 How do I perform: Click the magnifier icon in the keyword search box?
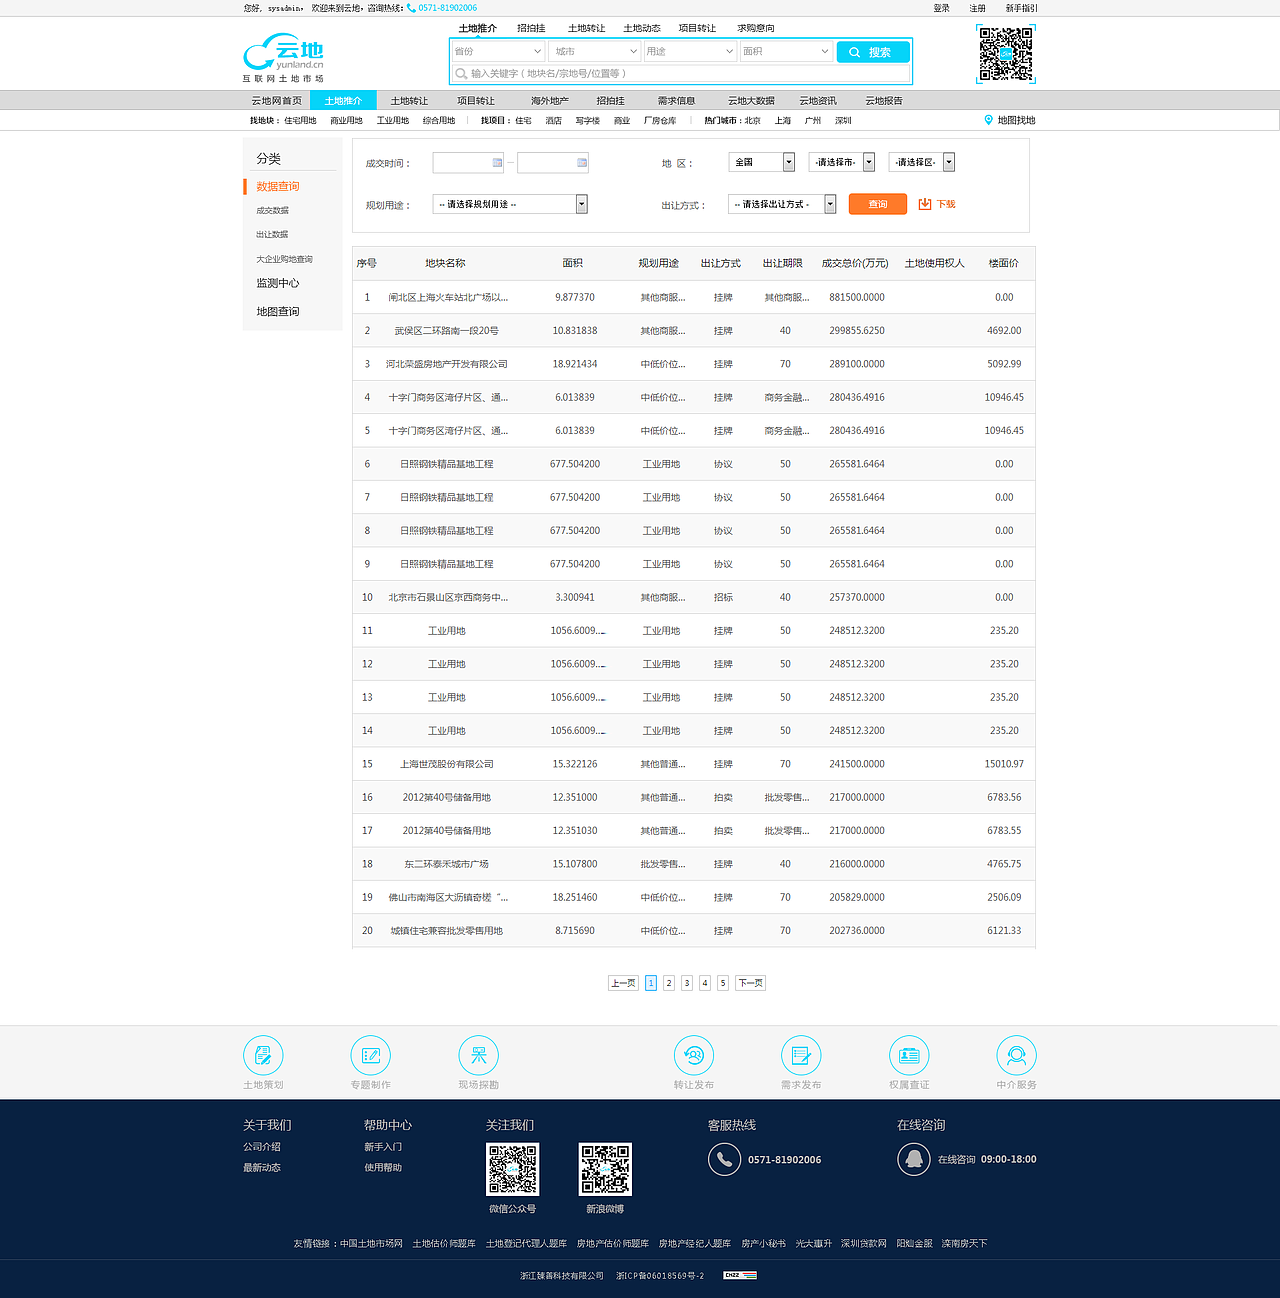click(x=461, y=73)
